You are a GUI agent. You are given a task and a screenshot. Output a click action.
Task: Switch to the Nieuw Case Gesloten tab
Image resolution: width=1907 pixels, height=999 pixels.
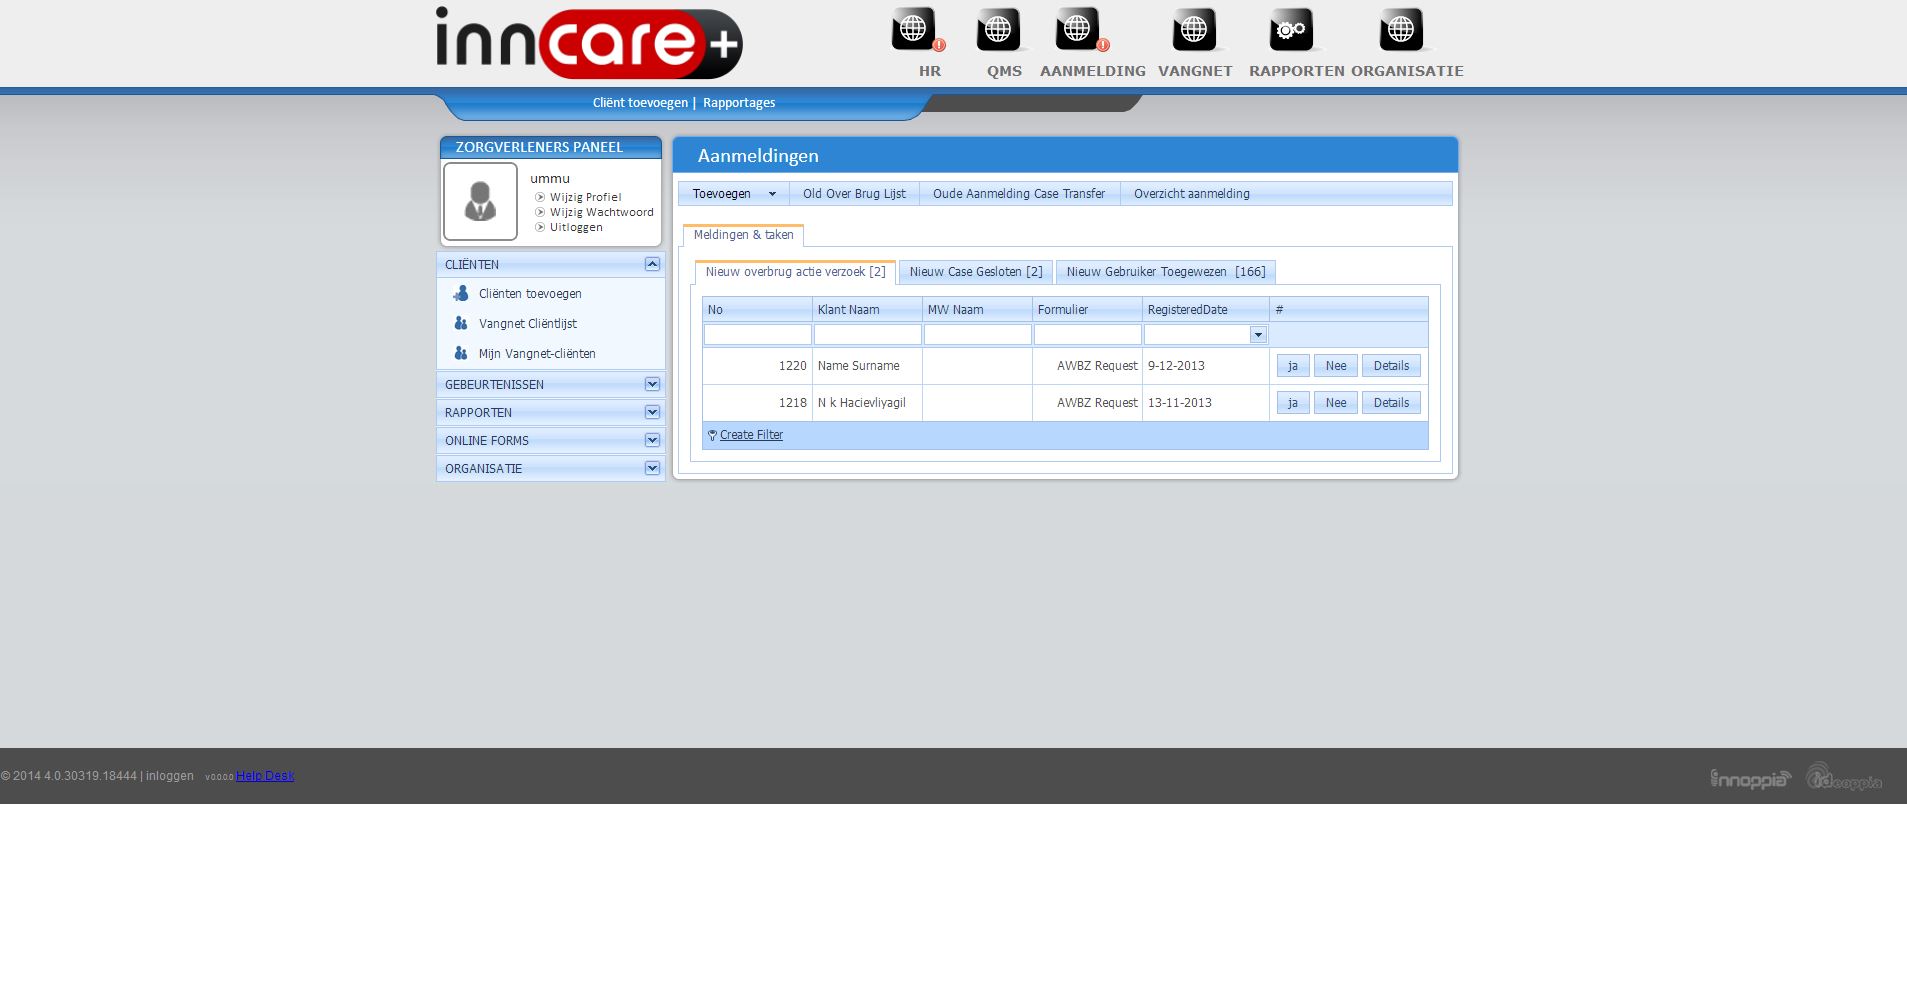[x=976, y=272]
